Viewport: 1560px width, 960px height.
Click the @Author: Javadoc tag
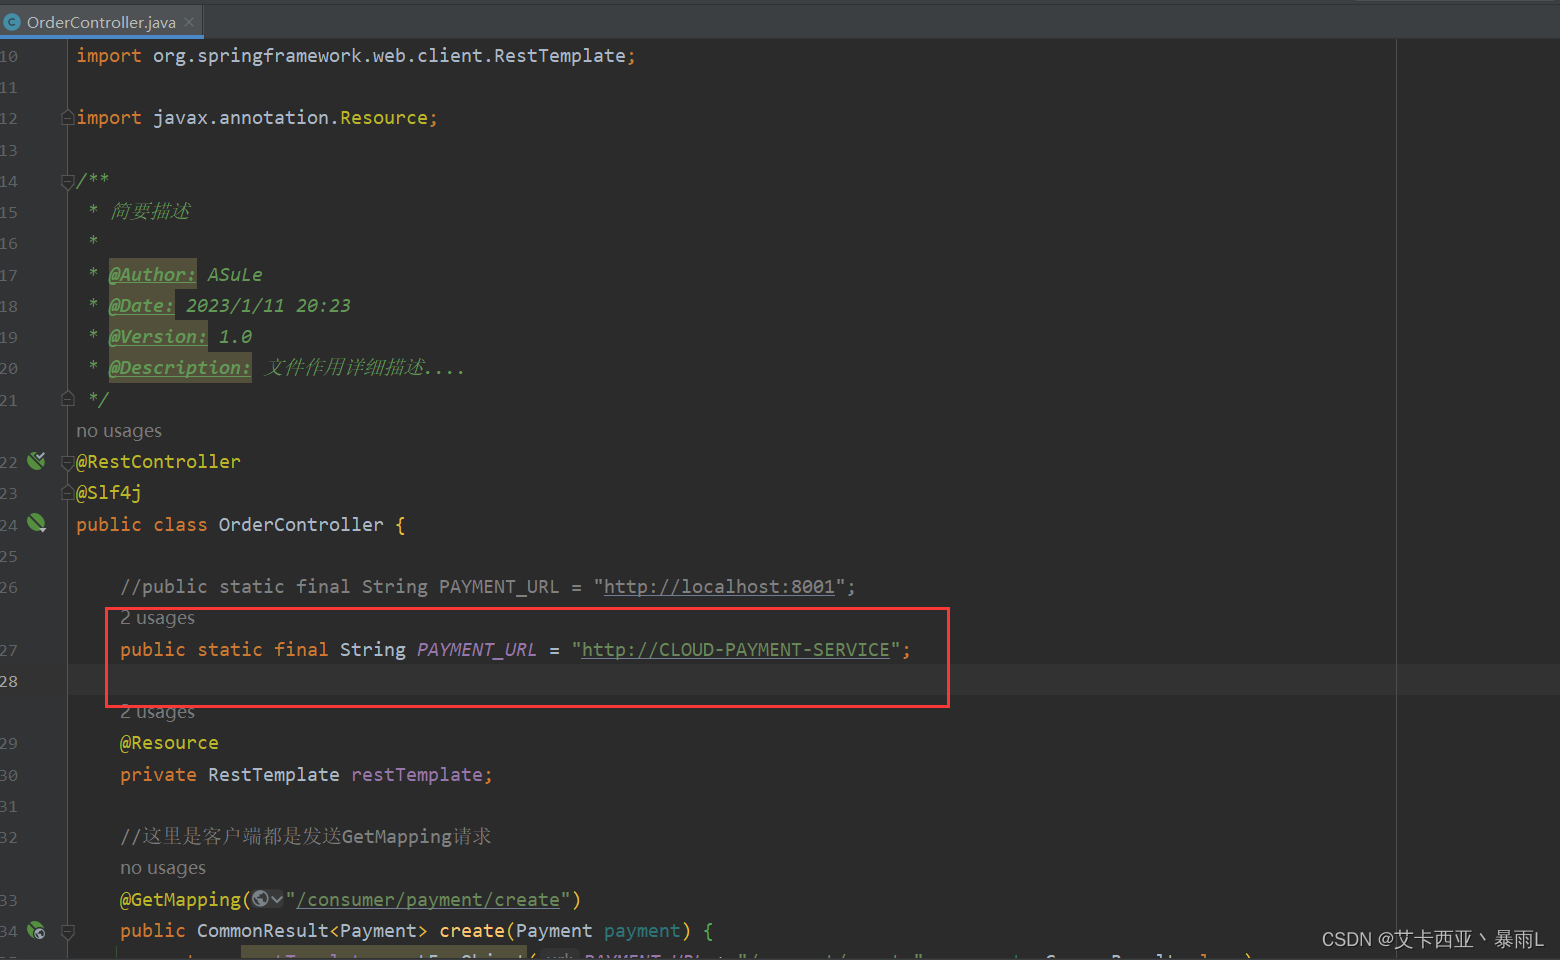(x=152, y=274)
